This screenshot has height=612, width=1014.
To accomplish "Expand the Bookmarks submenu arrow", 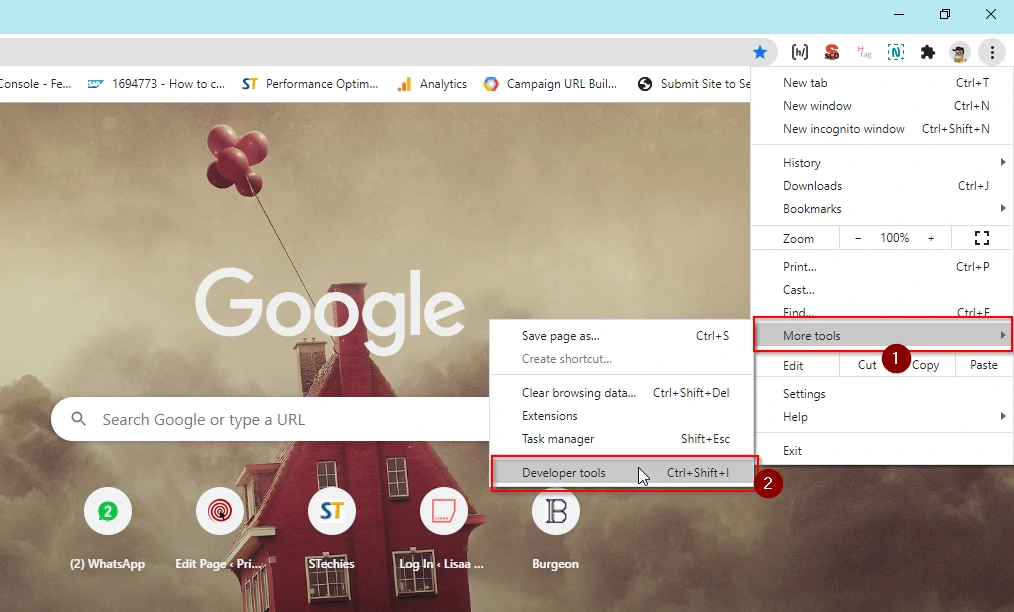I will click(1002, 208).
